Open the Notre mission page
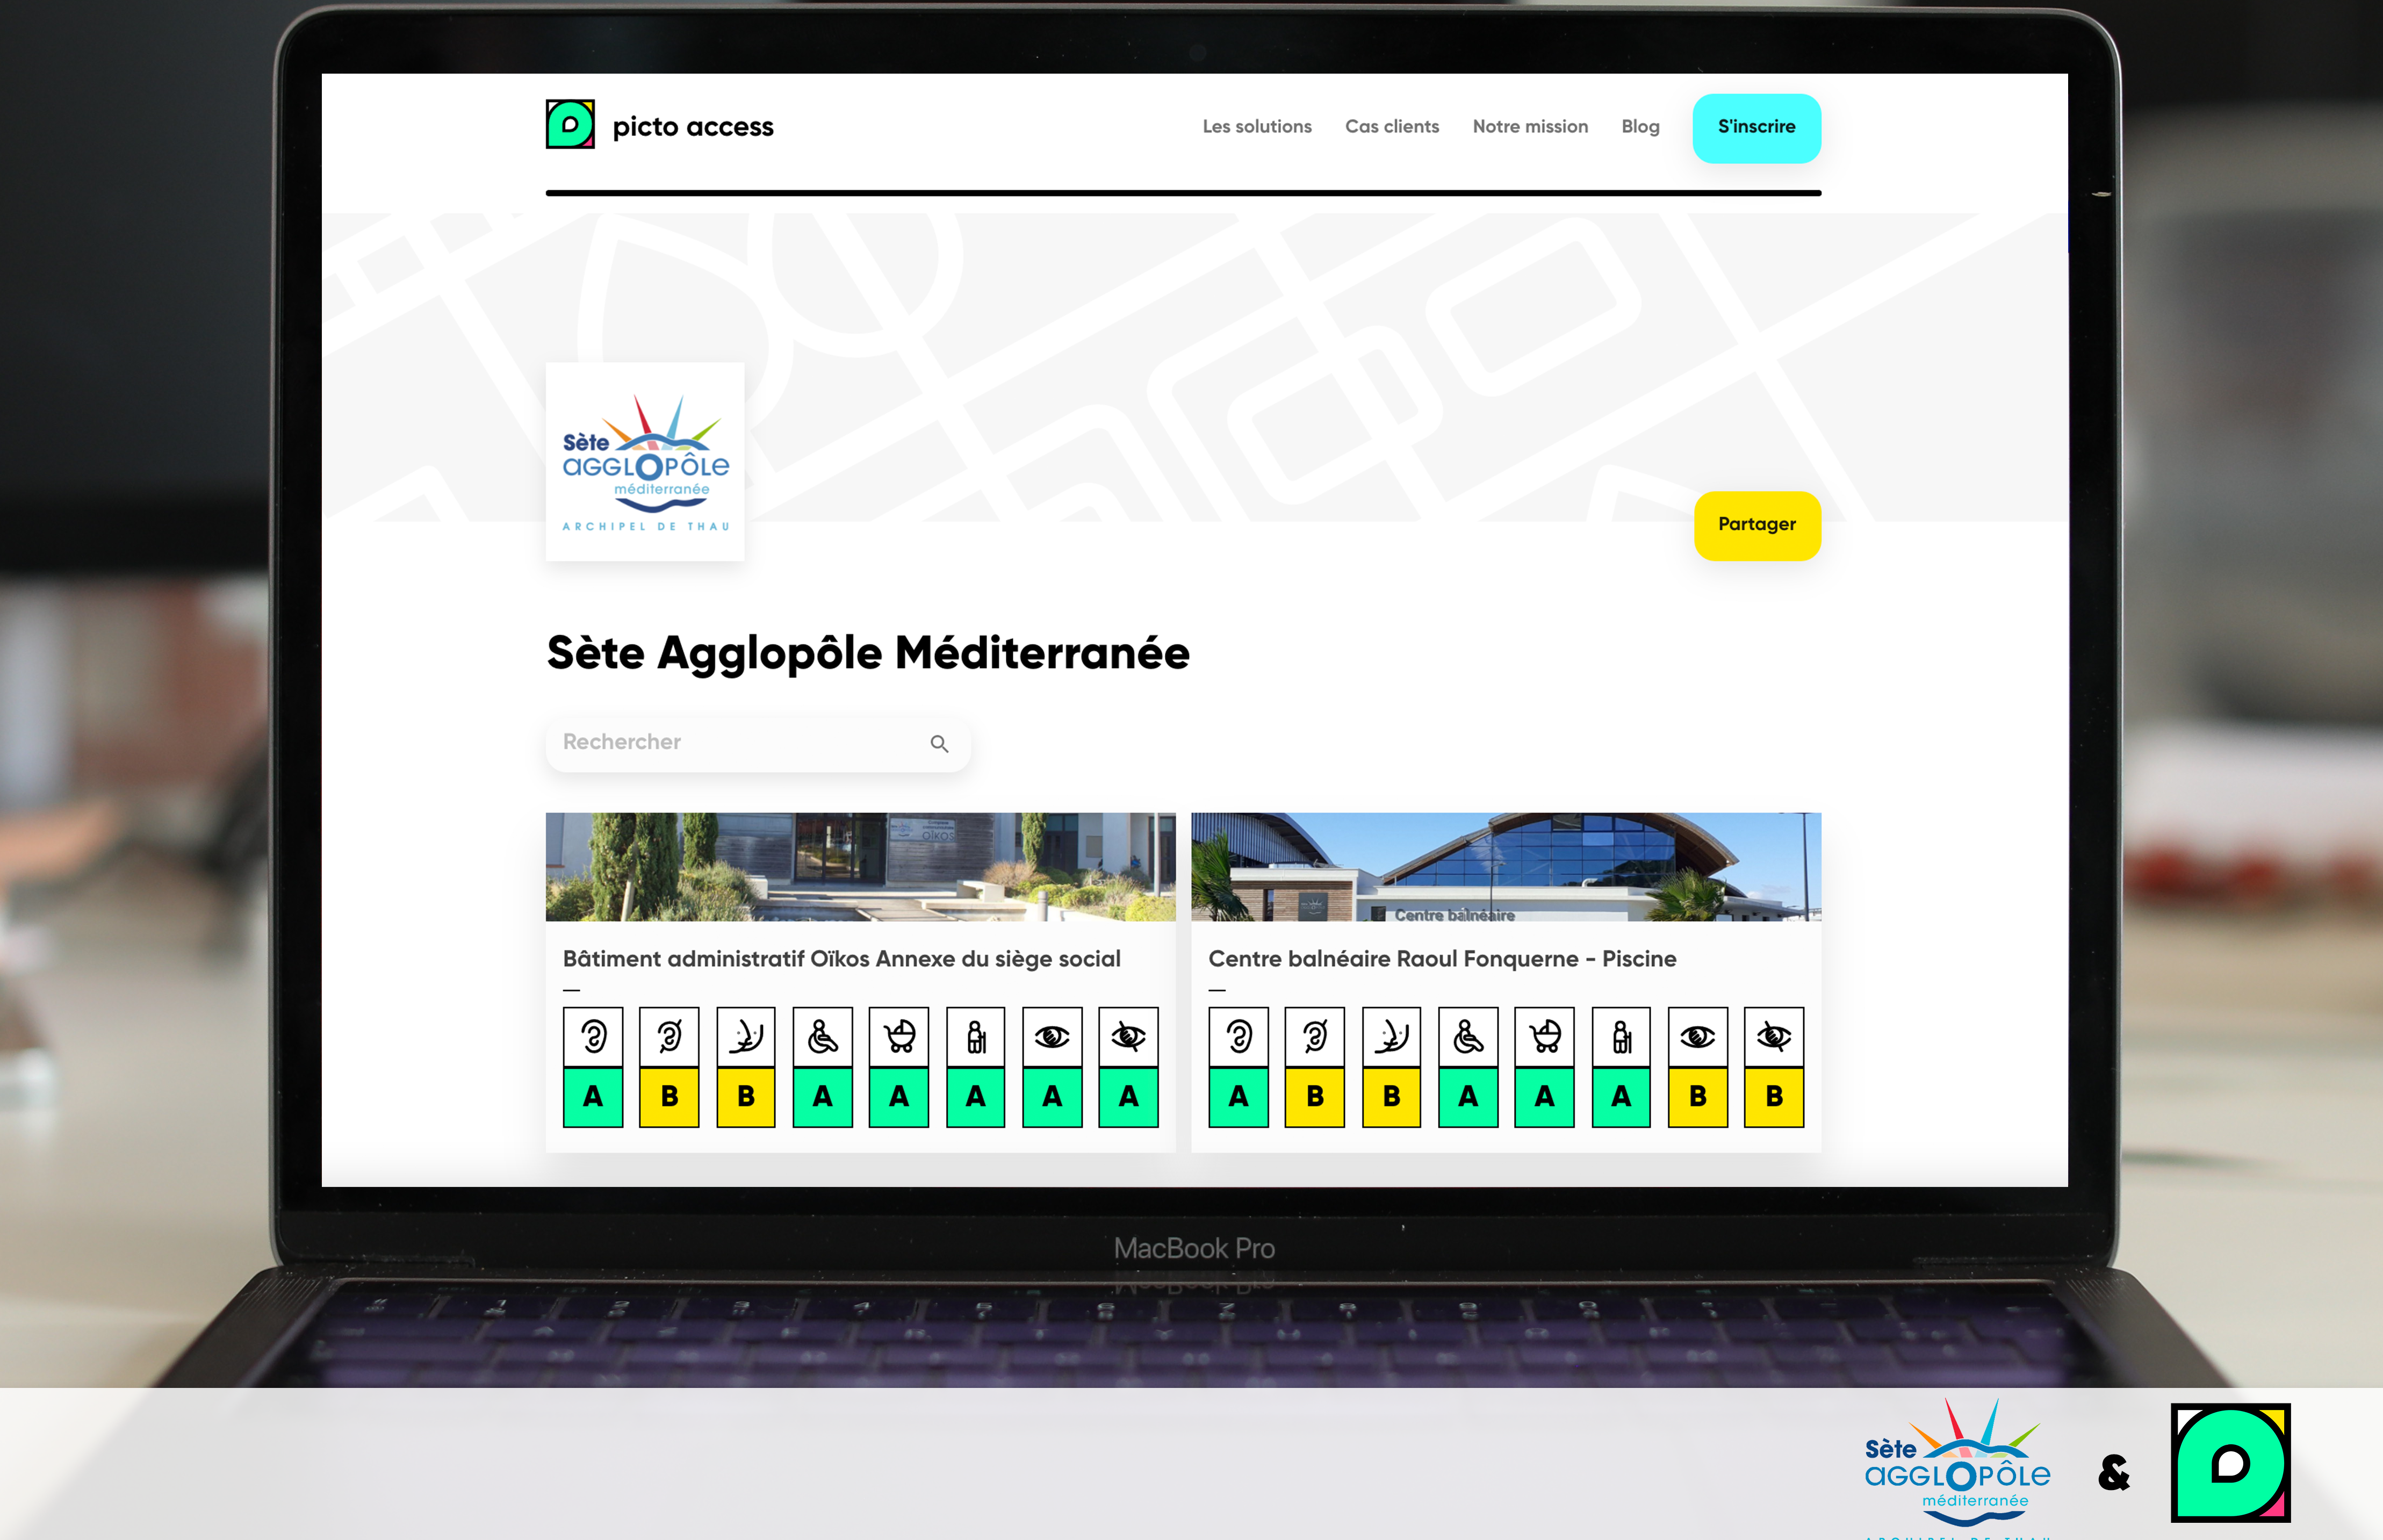2383x1540 pixels. tap(1529, 127)
